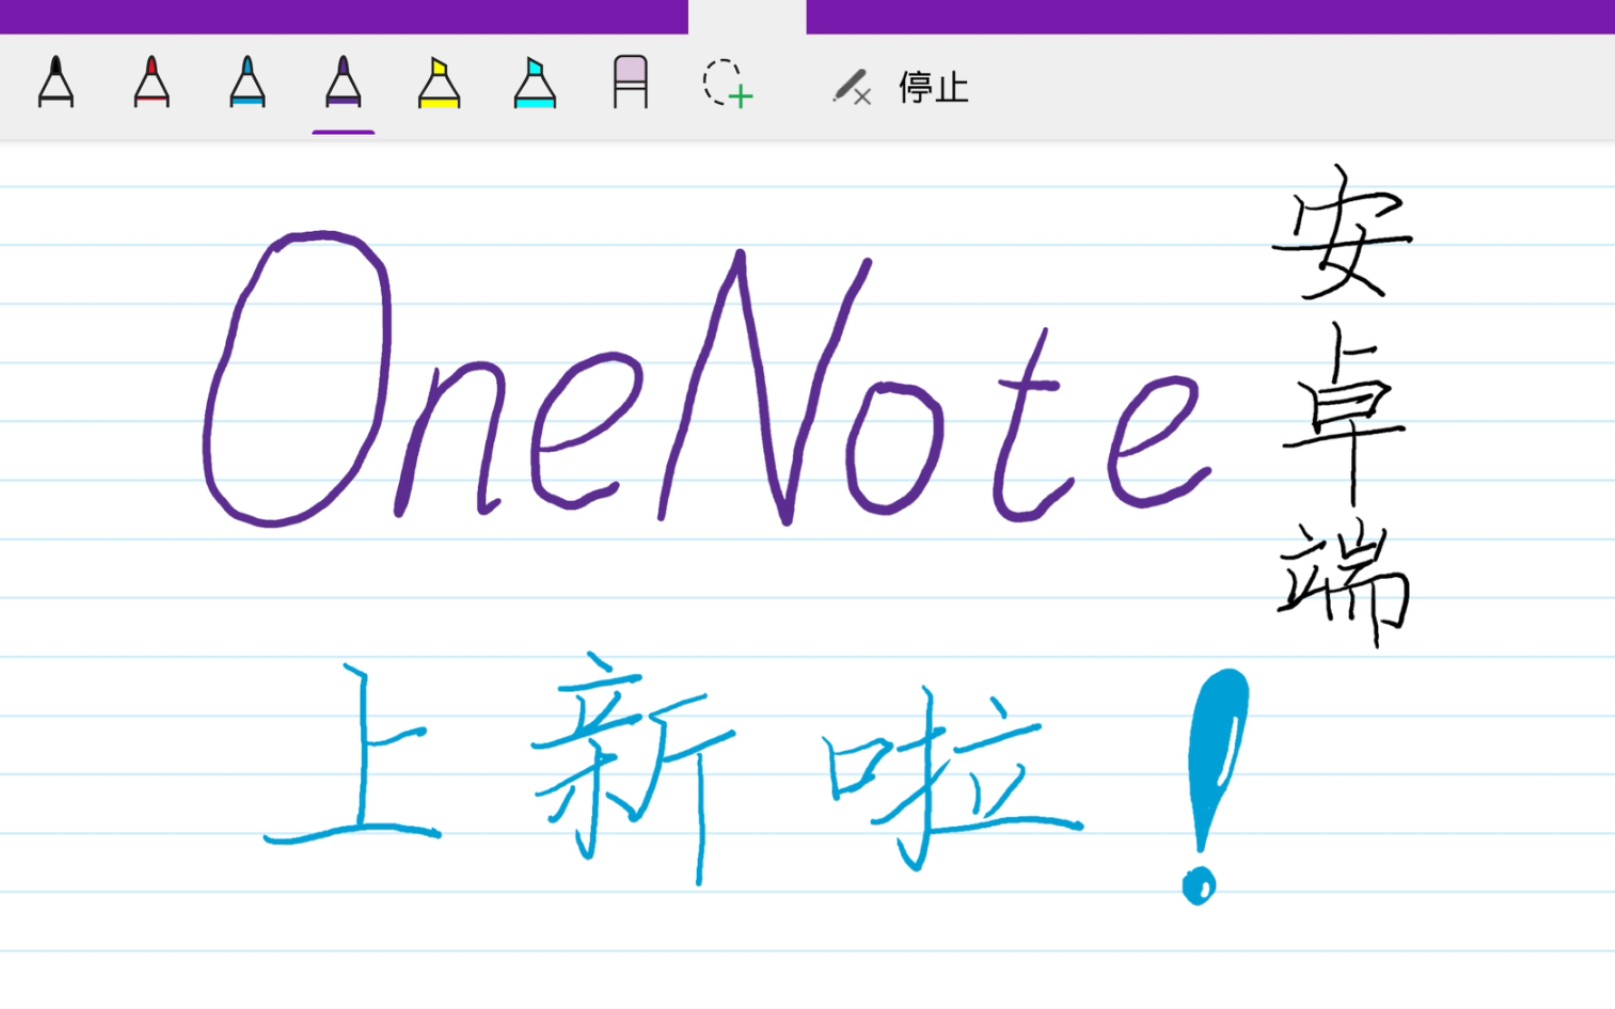Click the 停止 button

coord(933,88)
